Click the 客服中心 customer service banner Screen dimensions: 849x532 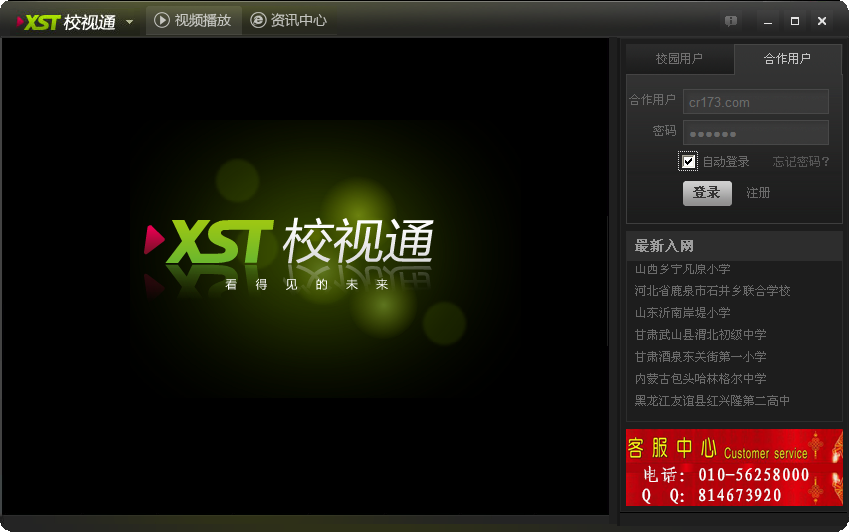tap(734, 468)
